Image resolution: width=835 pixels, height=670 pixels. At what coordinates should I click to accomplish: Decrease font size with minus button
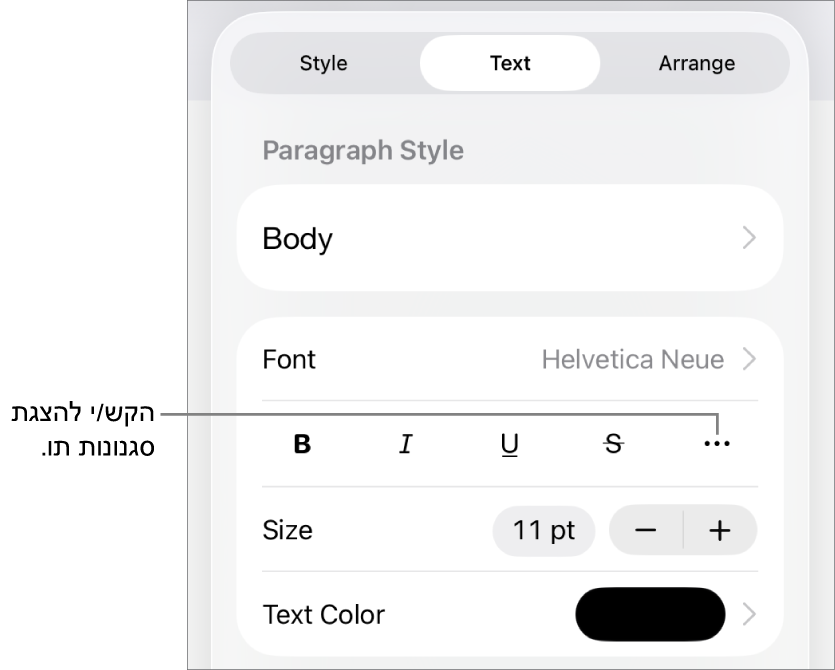pos(645,530)
